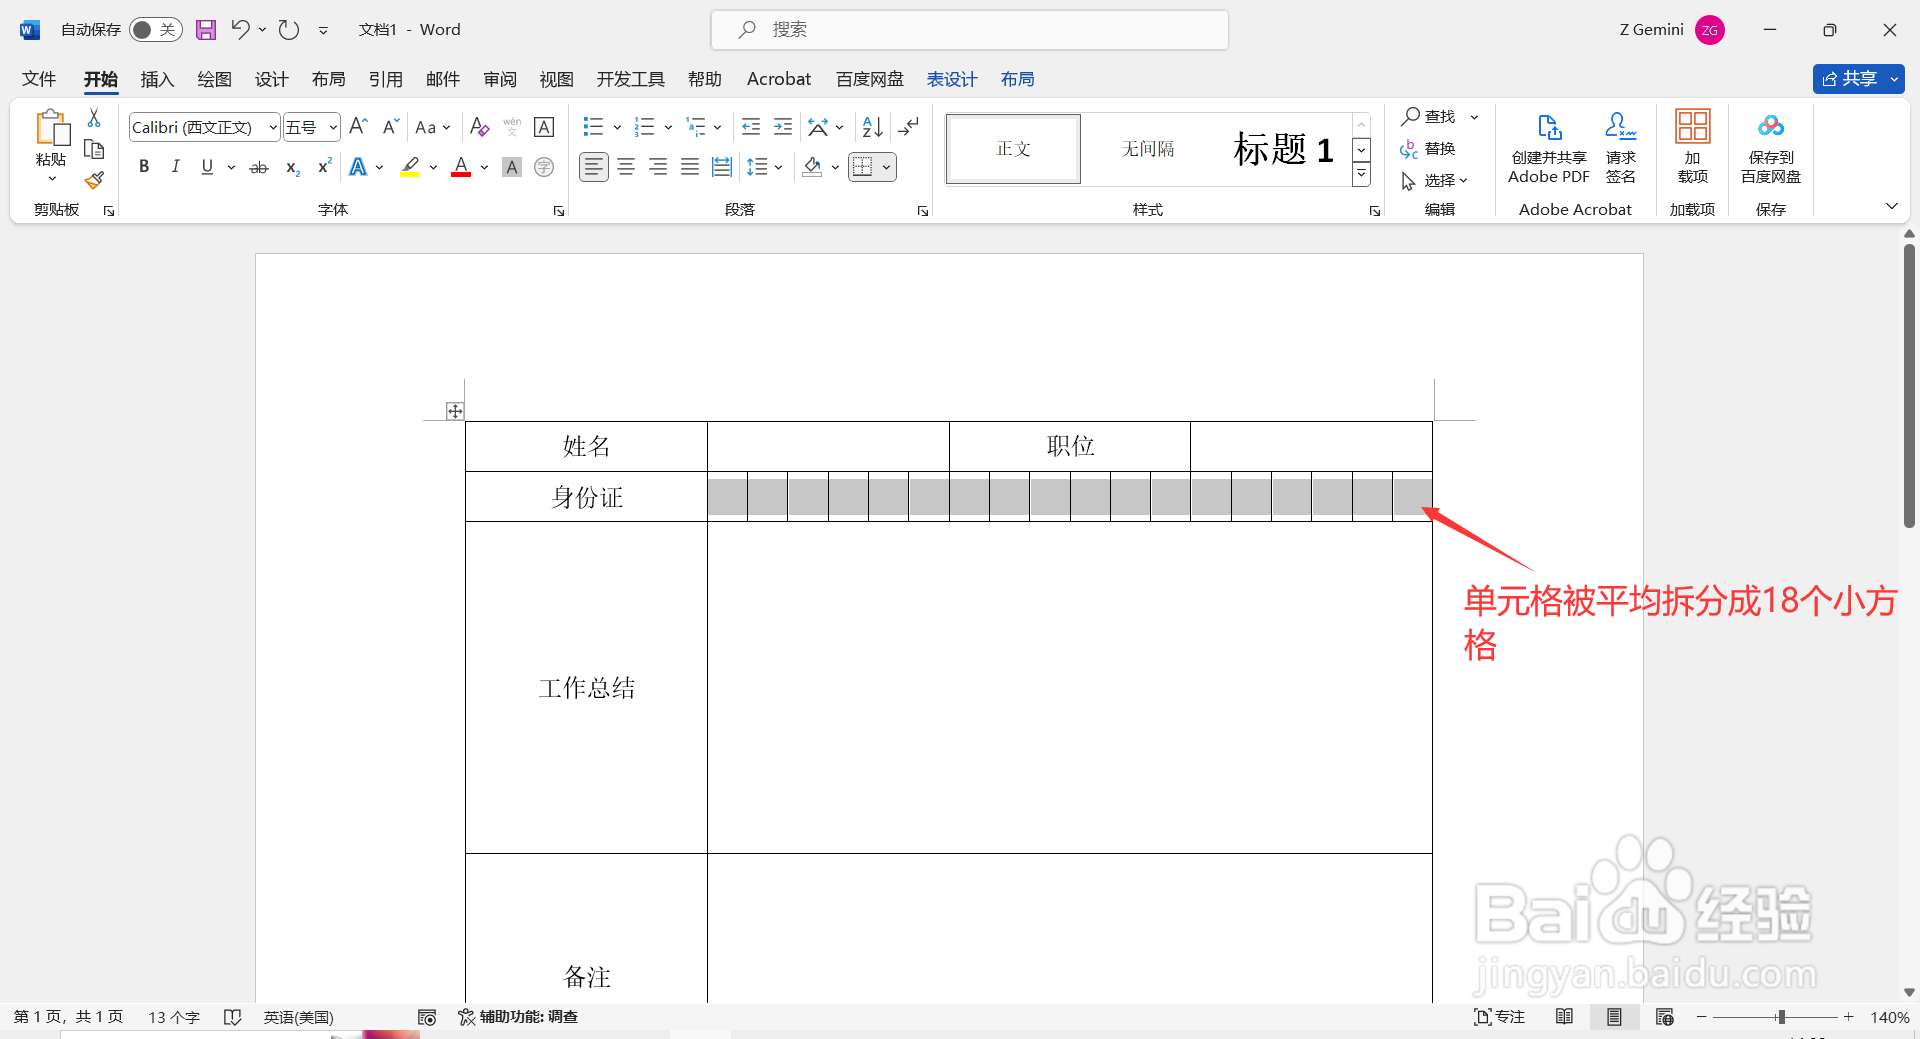Open the border style dropdown
This screenshot has height=1039, width=1920.
click(x=884, y=166)
